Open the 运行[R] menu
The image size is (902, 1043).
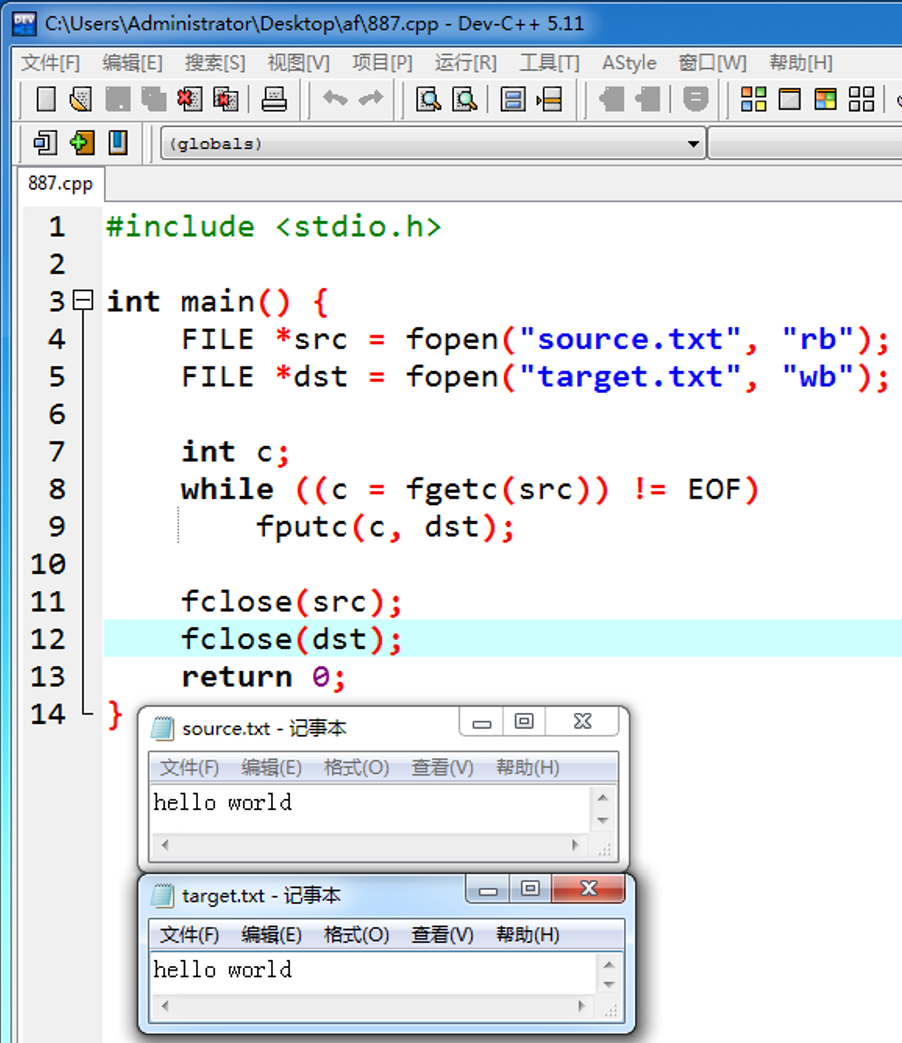tap(466, 63)
